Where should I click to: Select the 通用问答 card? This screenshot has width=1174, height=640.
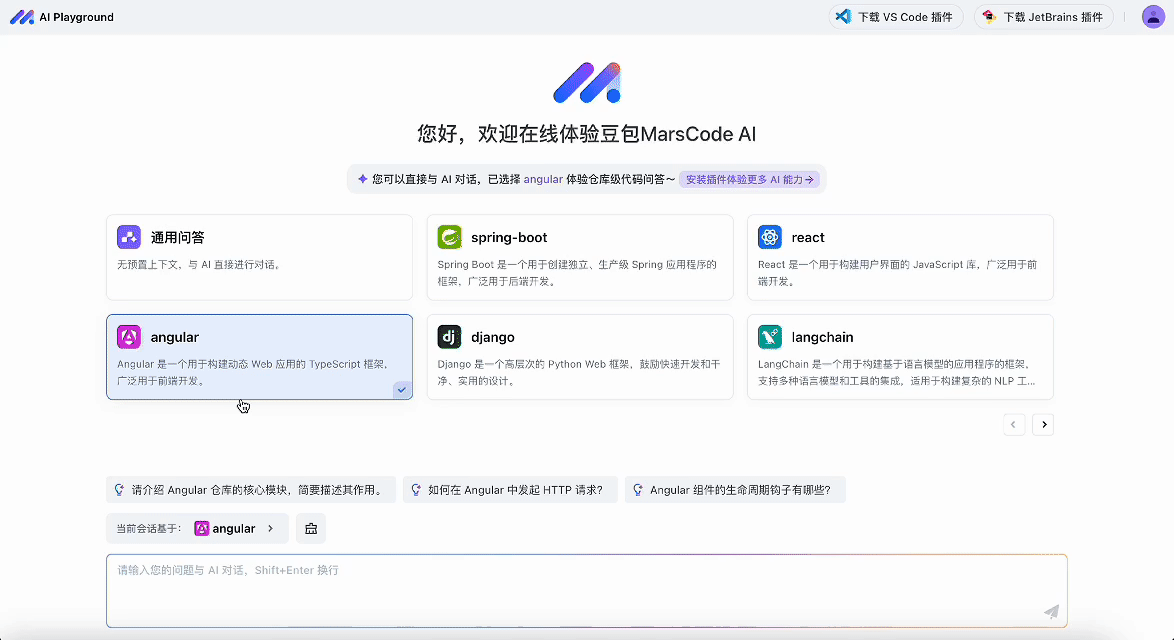(x=259, y=257)
